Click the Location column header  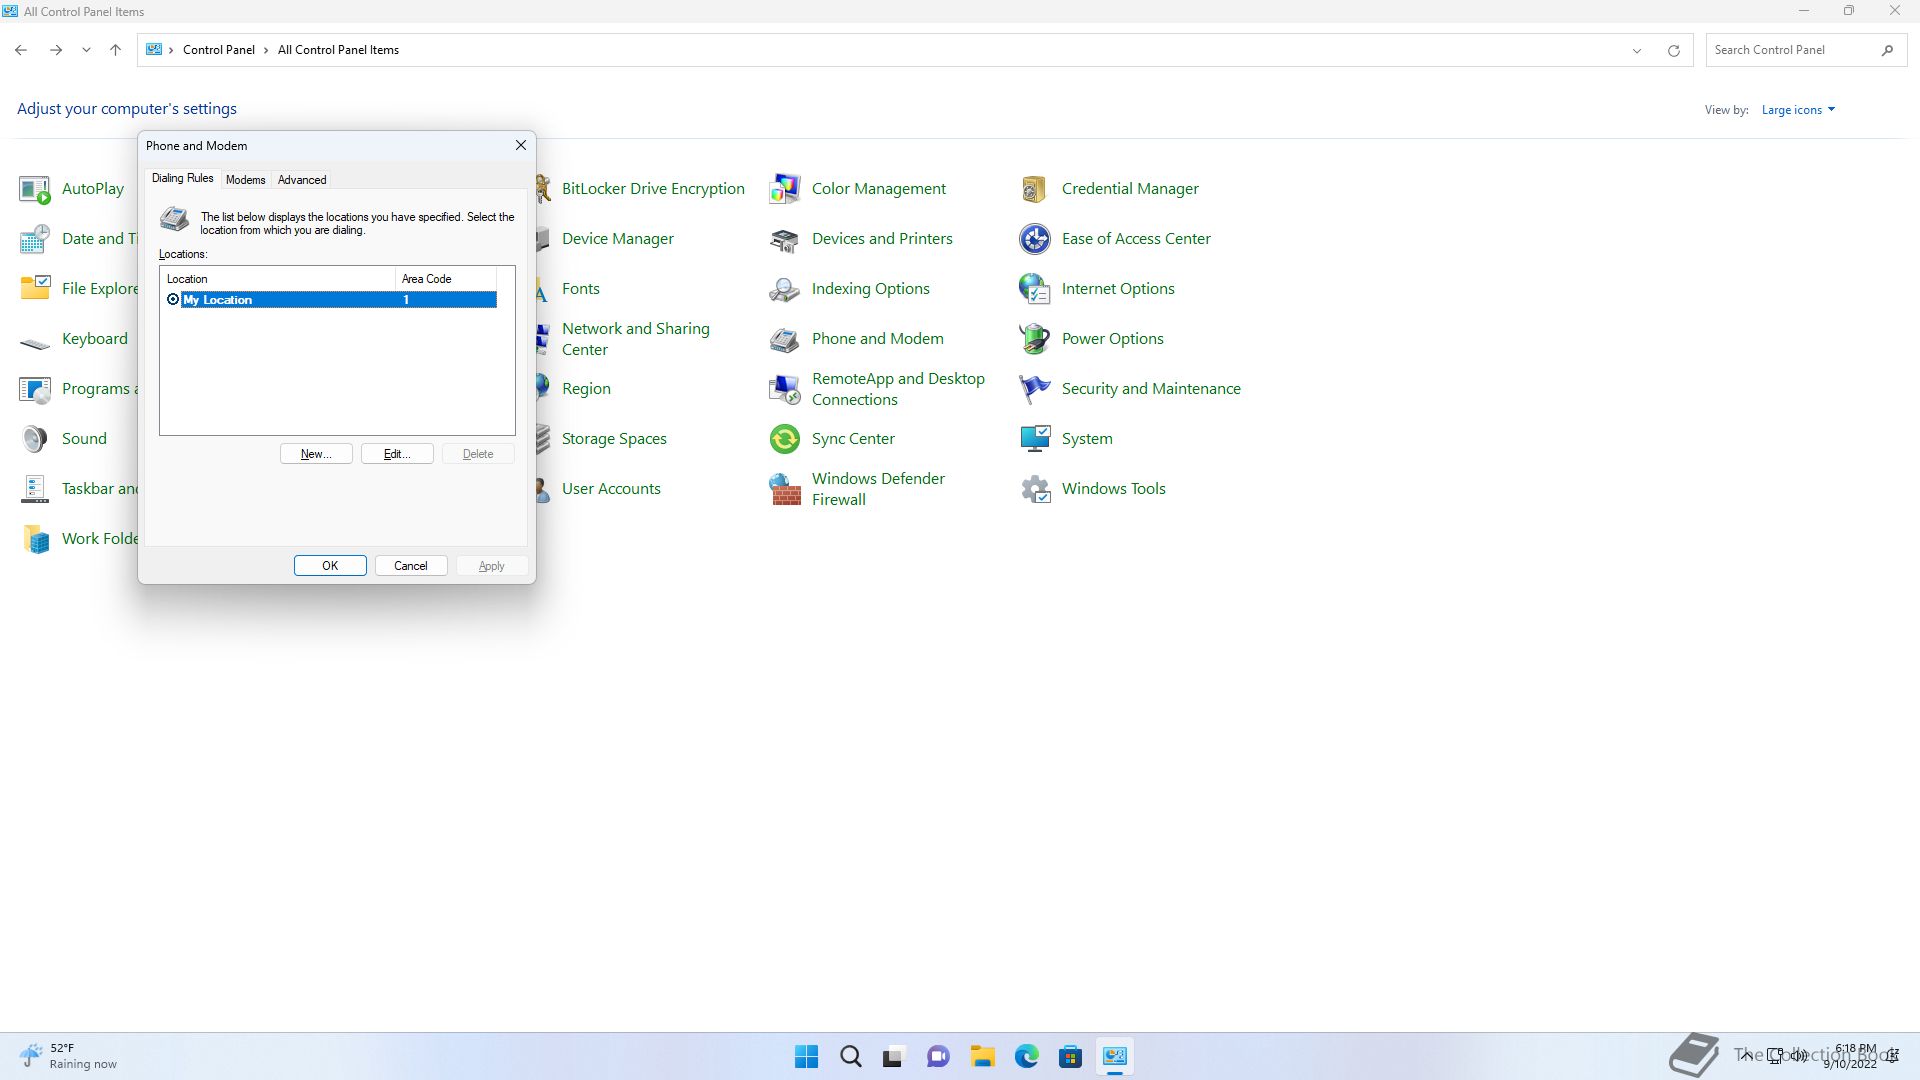(x=277, y=279)
